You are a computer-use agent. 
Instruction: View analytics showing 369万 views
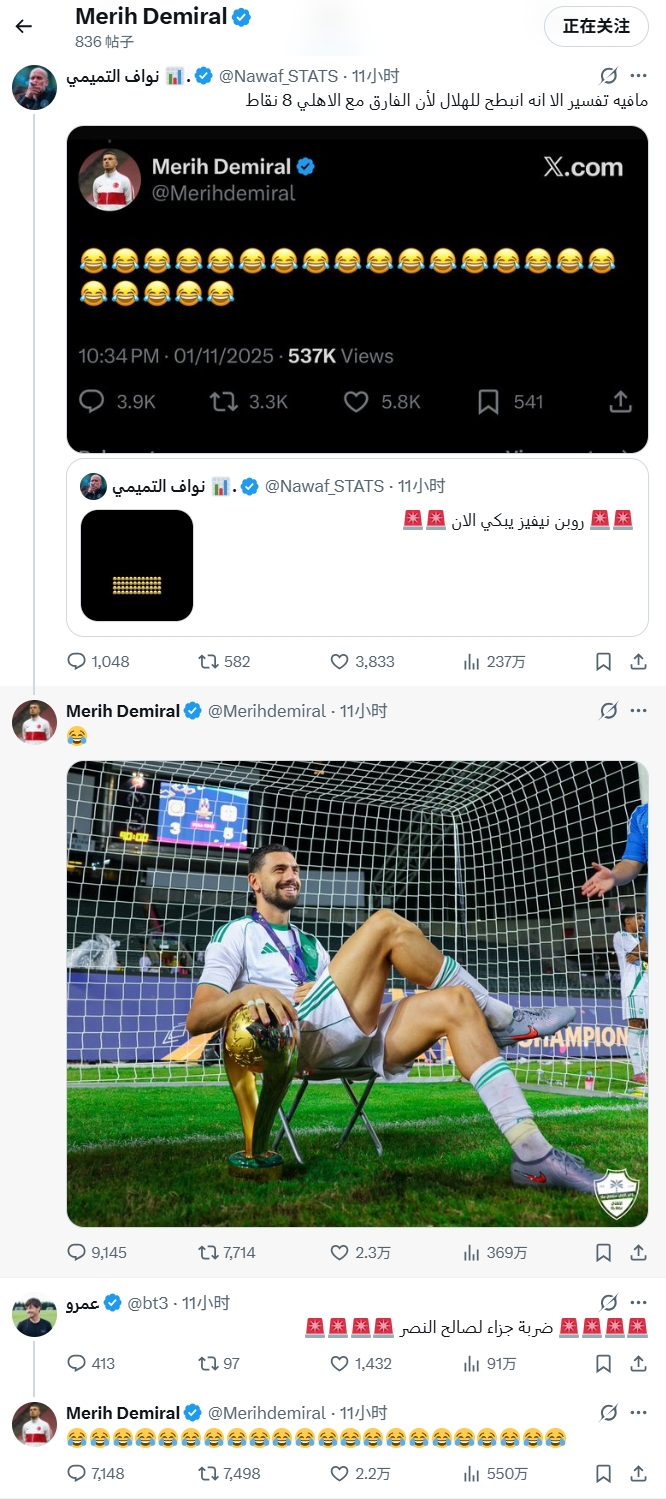[x=495, y=1252]
